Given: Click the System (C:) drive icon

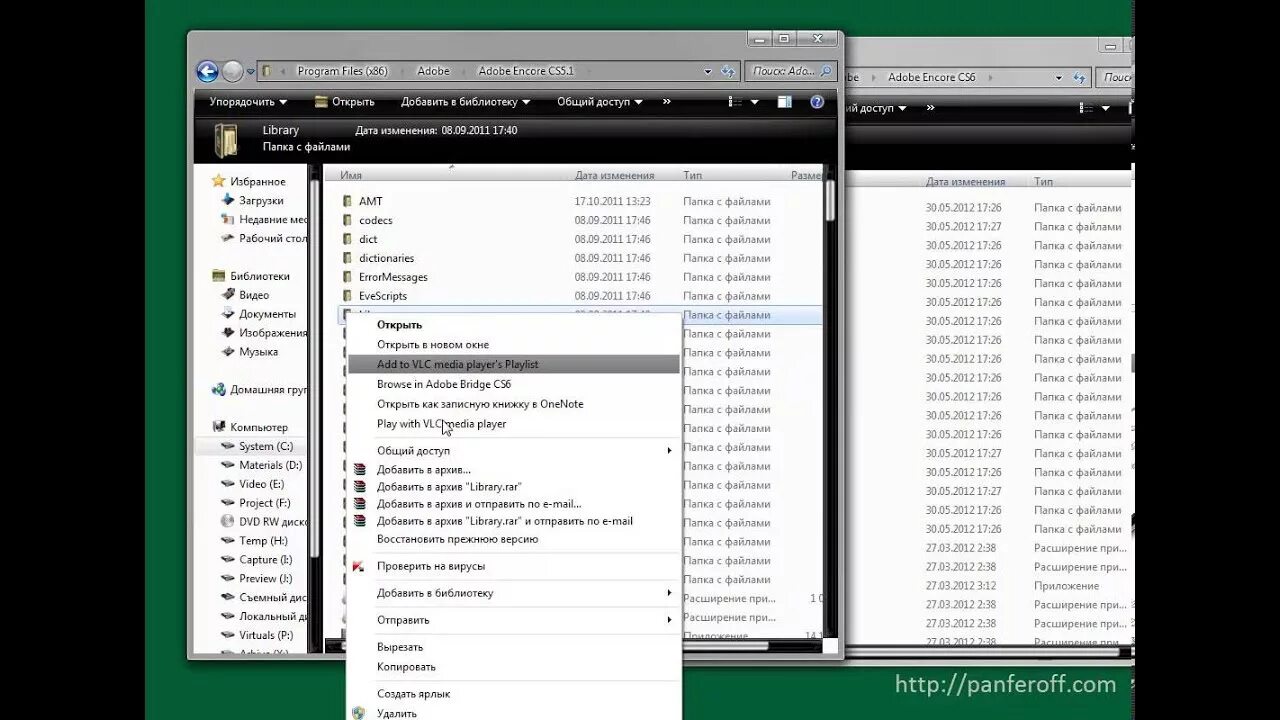Looking at the screenshot, I should (x=227, y=446).
